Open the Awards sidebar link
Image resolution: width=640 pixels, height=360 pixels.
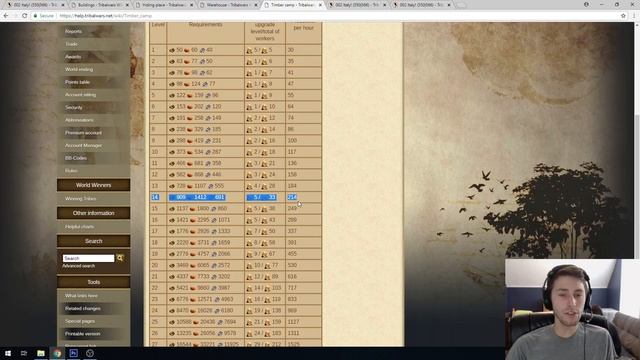pos(73,57)
